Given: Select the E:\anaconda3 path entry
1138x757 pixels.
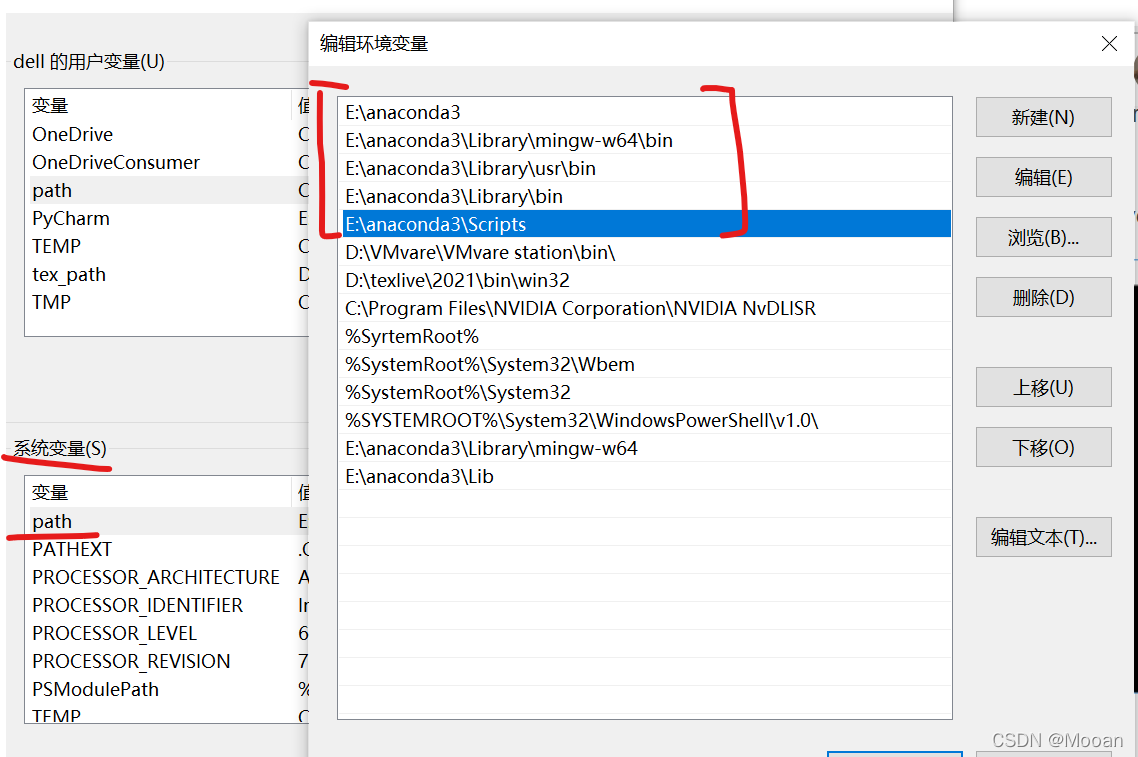Looking at the screenshot, I should tap(645, 112).
